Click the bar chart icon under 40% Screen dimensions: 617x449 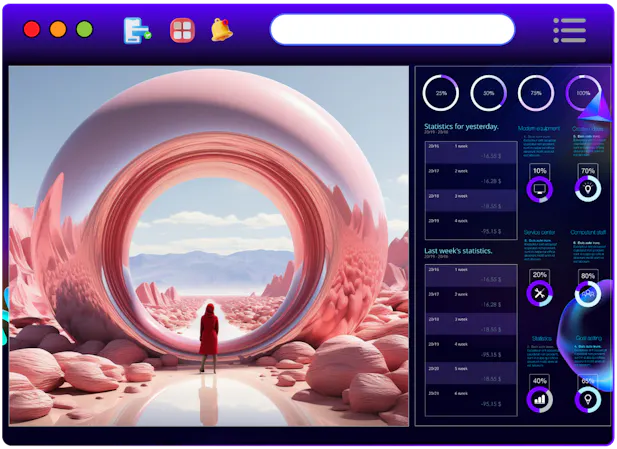coord(539,400)
